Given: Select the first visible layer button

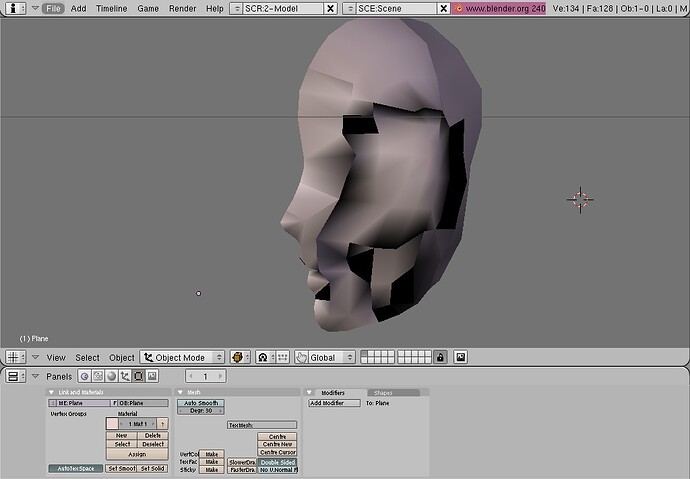Looking at the screenshot, I should point(364,354).
